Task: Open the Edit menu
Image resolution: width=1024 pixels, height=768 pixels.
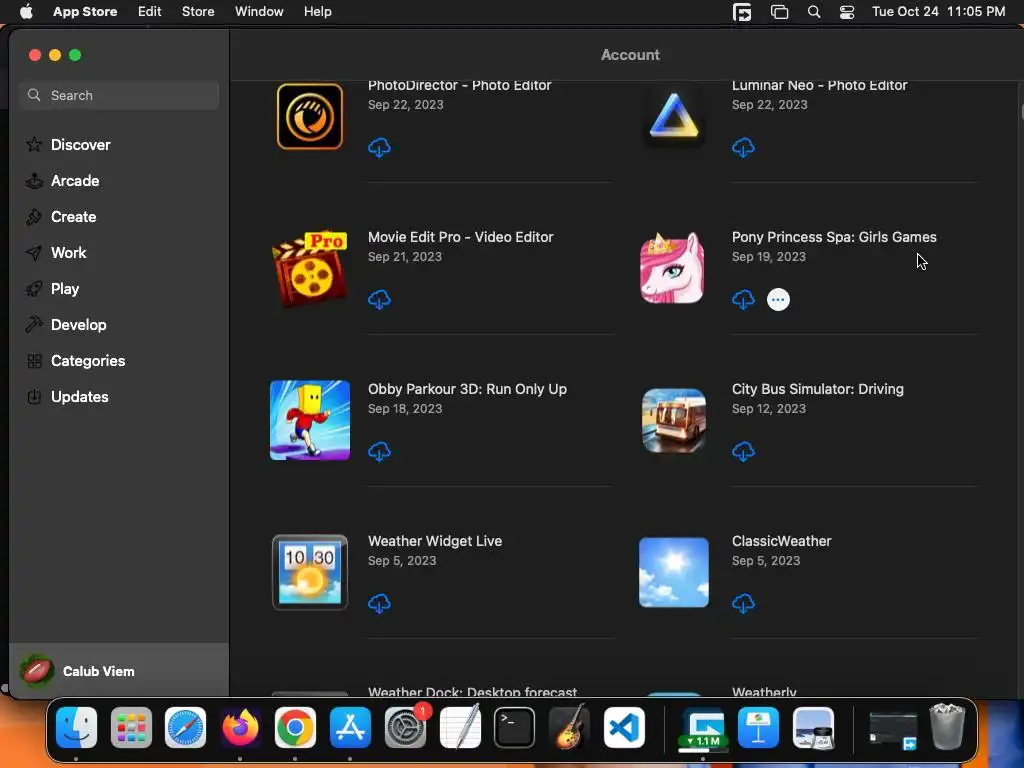Action: coord(150,12)
